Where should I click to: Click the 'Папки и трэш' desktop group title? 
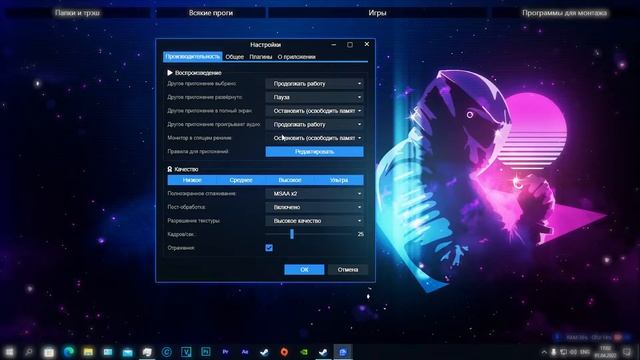[x=77, y=13]
